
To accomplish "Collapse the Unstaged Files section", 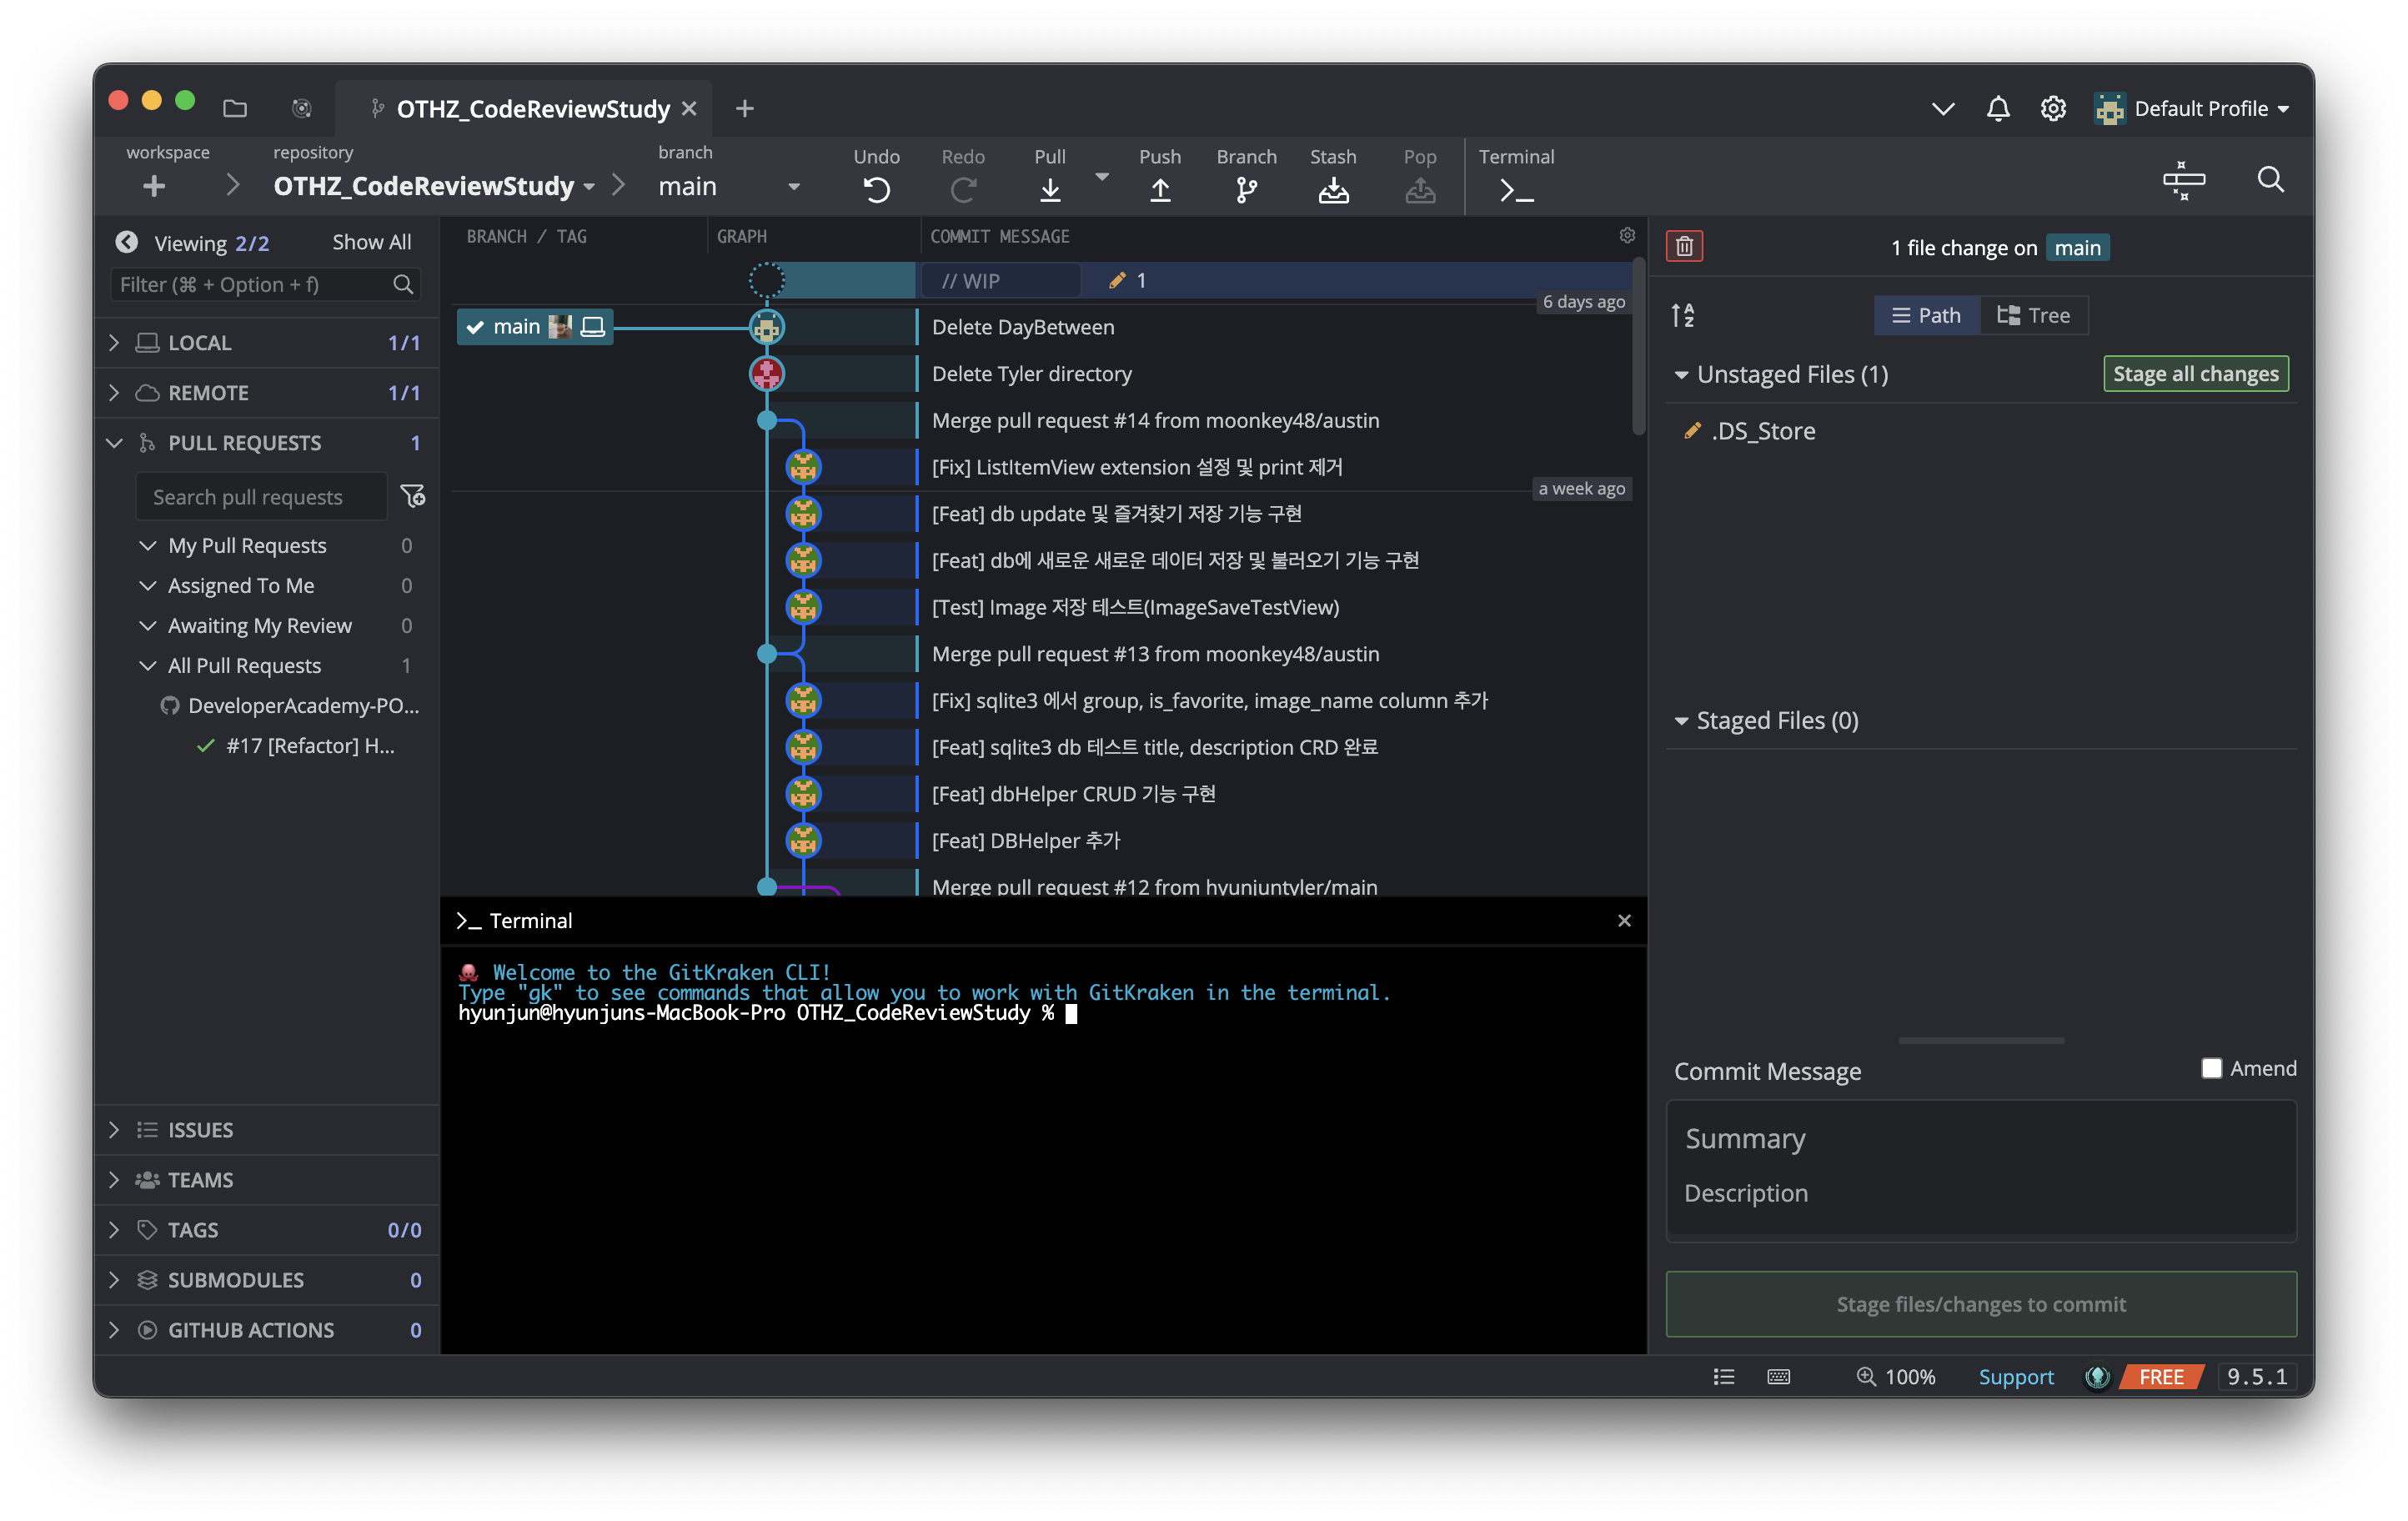I will pyautogui.click(x=1681, y=375).
